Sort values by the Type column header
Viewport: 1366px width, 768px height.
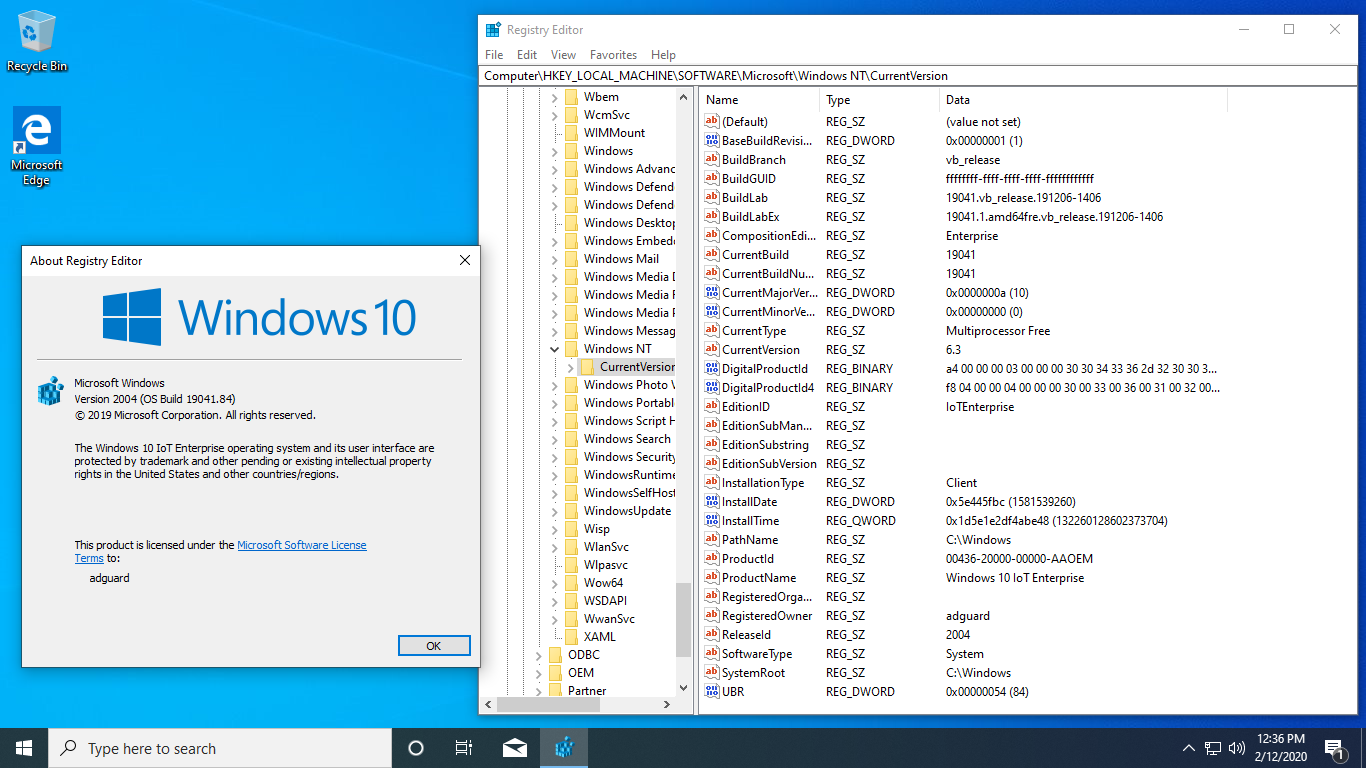(880, 100)
